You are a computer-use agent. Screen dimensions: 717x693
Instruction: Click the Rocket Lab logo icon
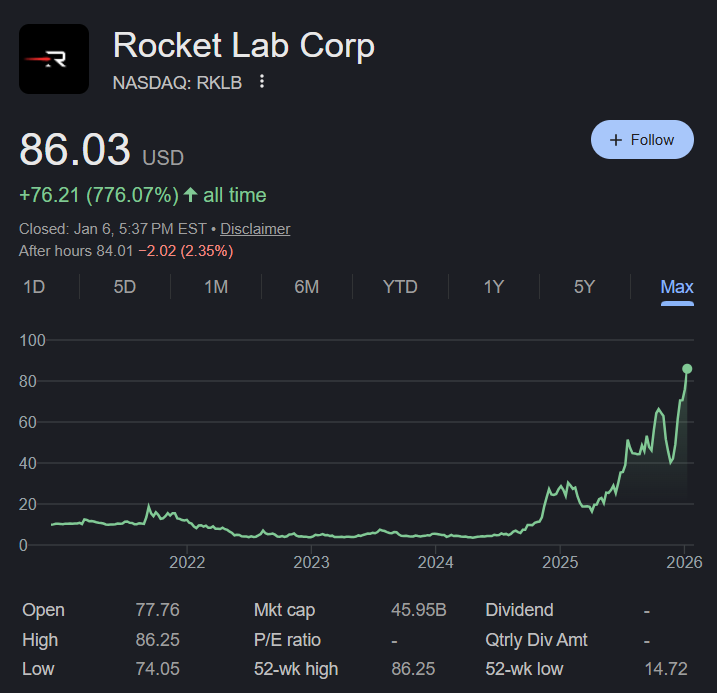click(54, 59)
